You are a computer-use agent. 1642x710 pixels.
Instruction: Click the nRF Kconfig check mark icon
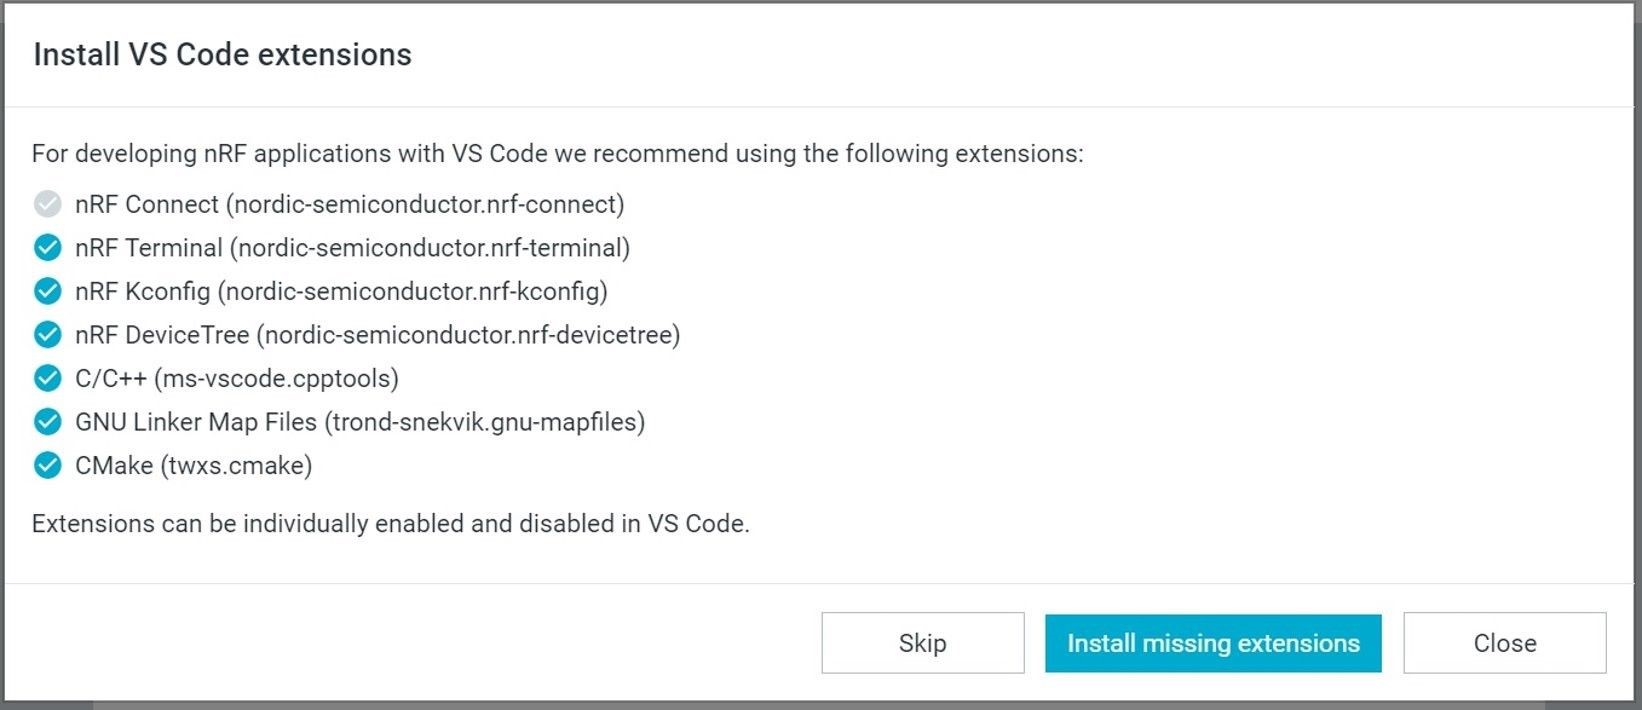(x=47, y=291)
